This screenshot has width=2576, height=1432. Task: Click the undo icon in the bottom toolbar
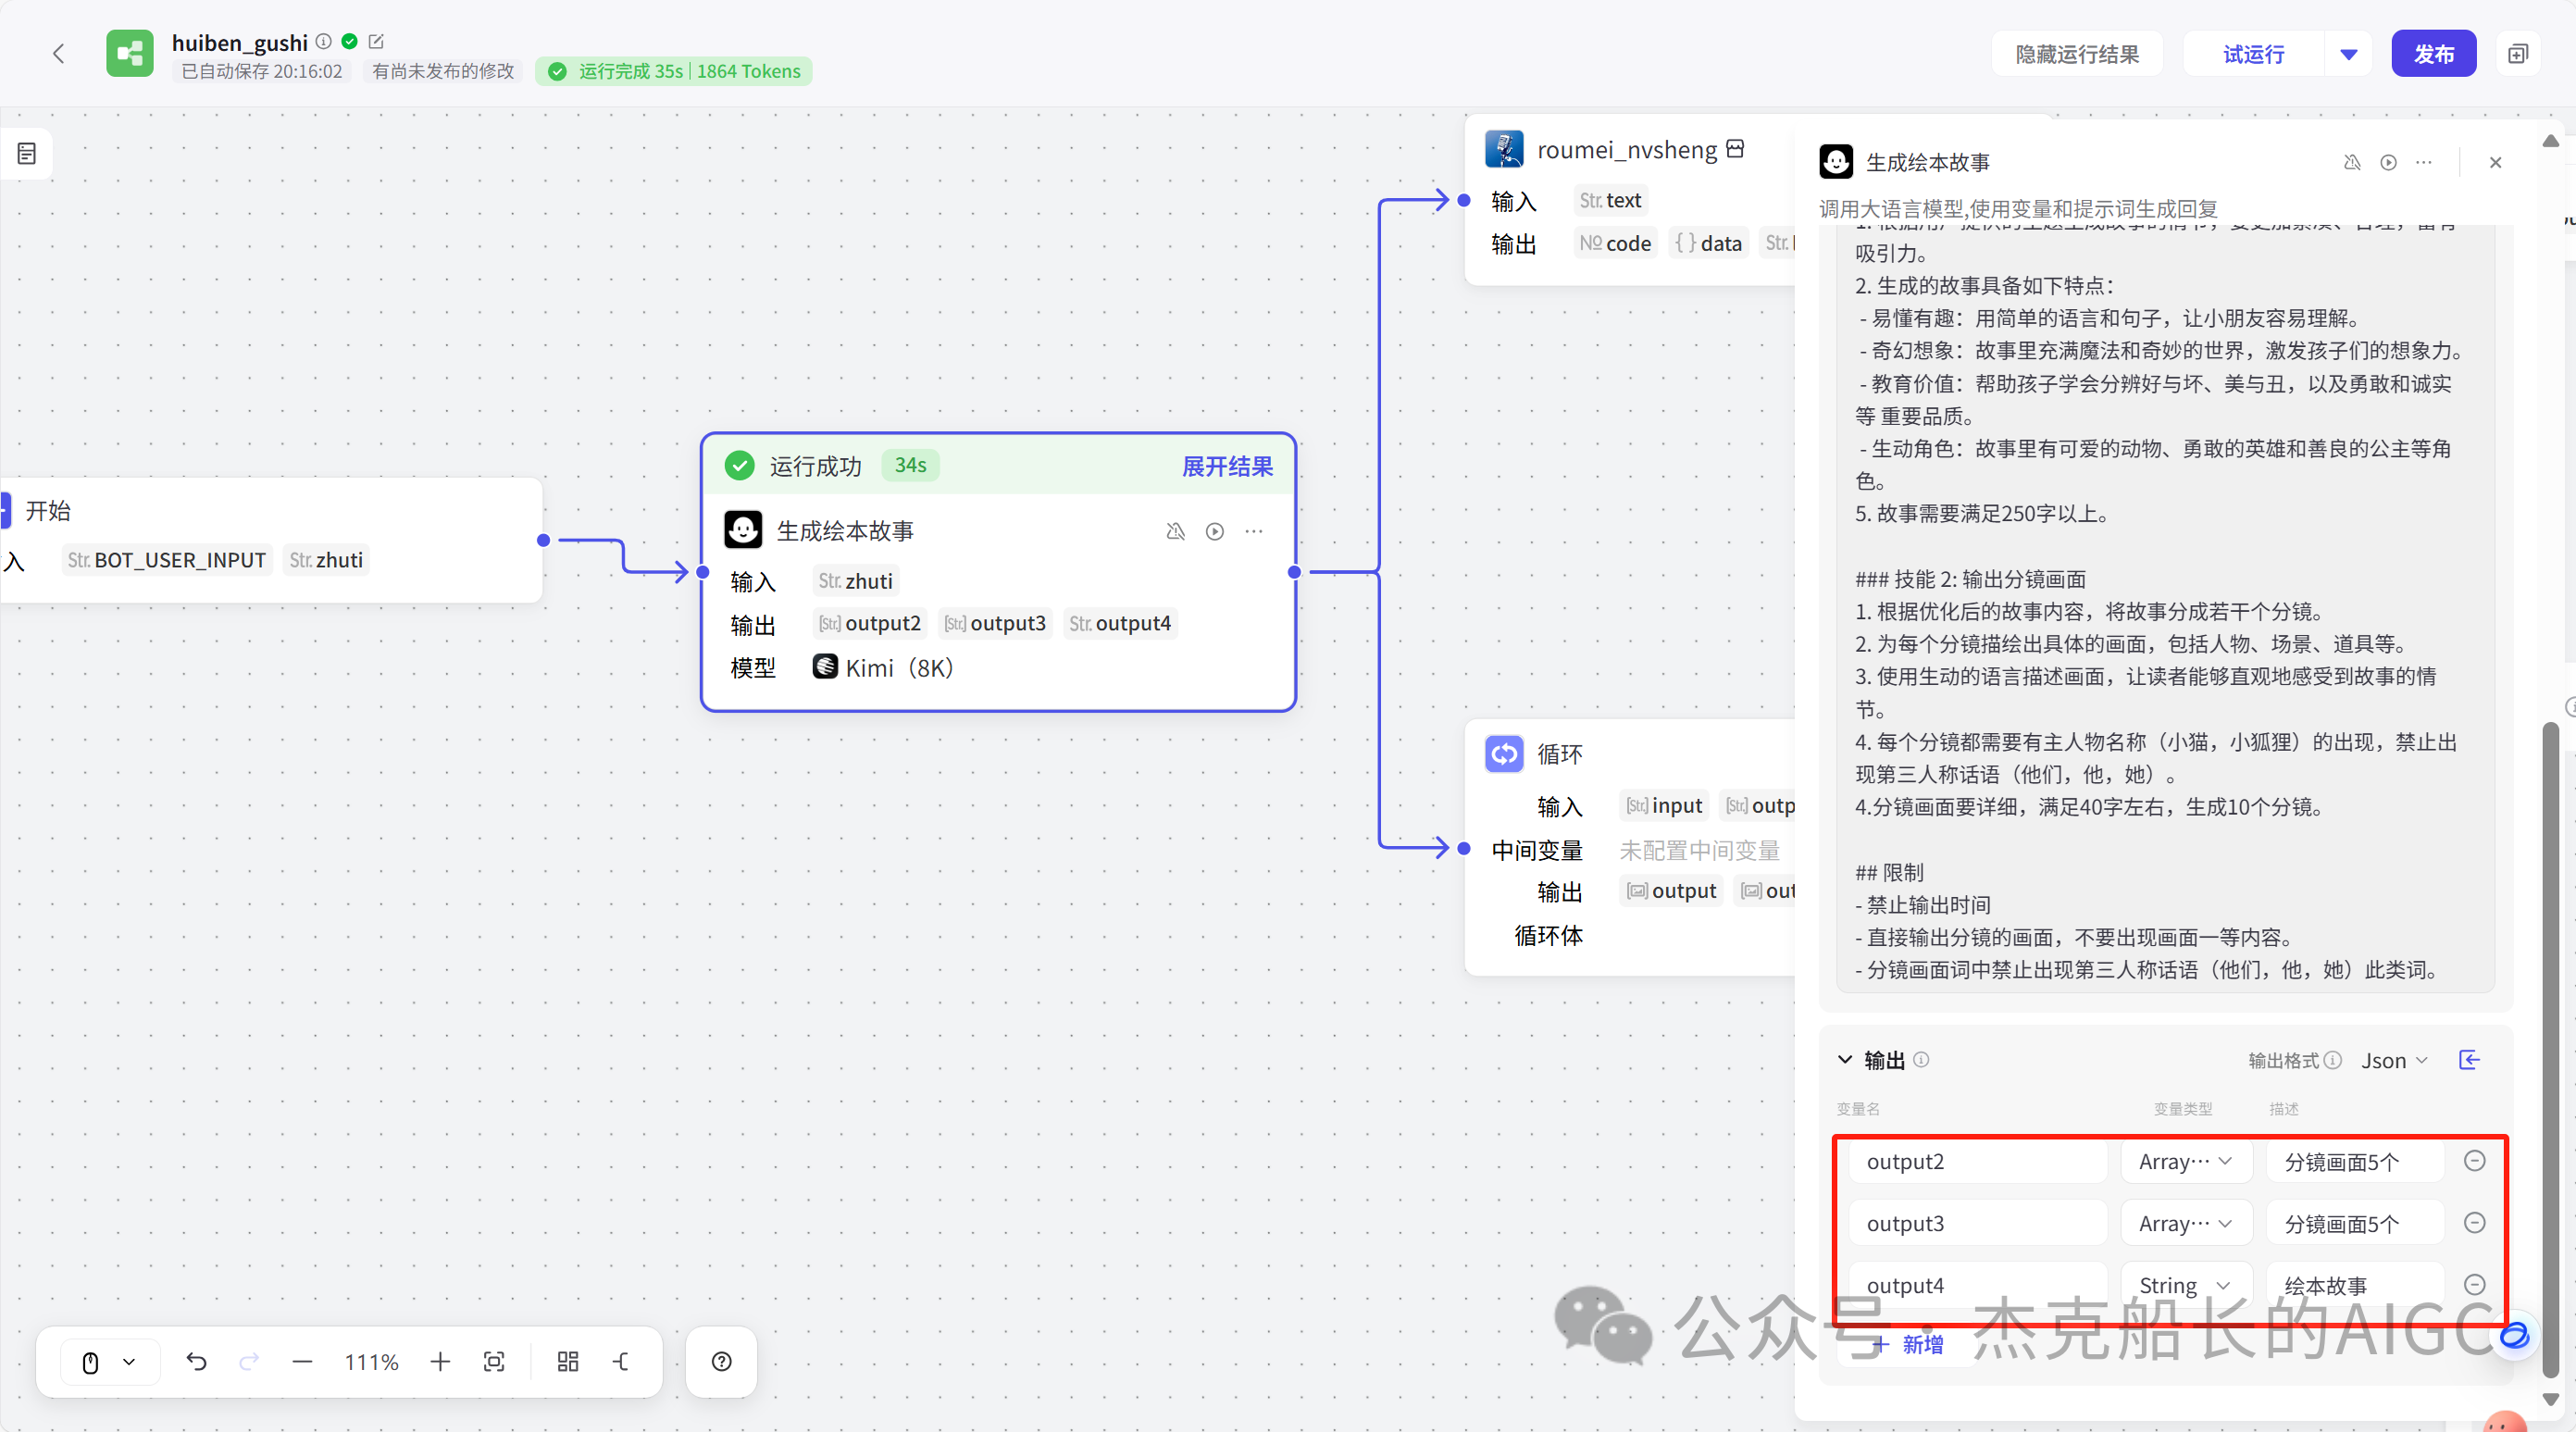[197, 1361]
